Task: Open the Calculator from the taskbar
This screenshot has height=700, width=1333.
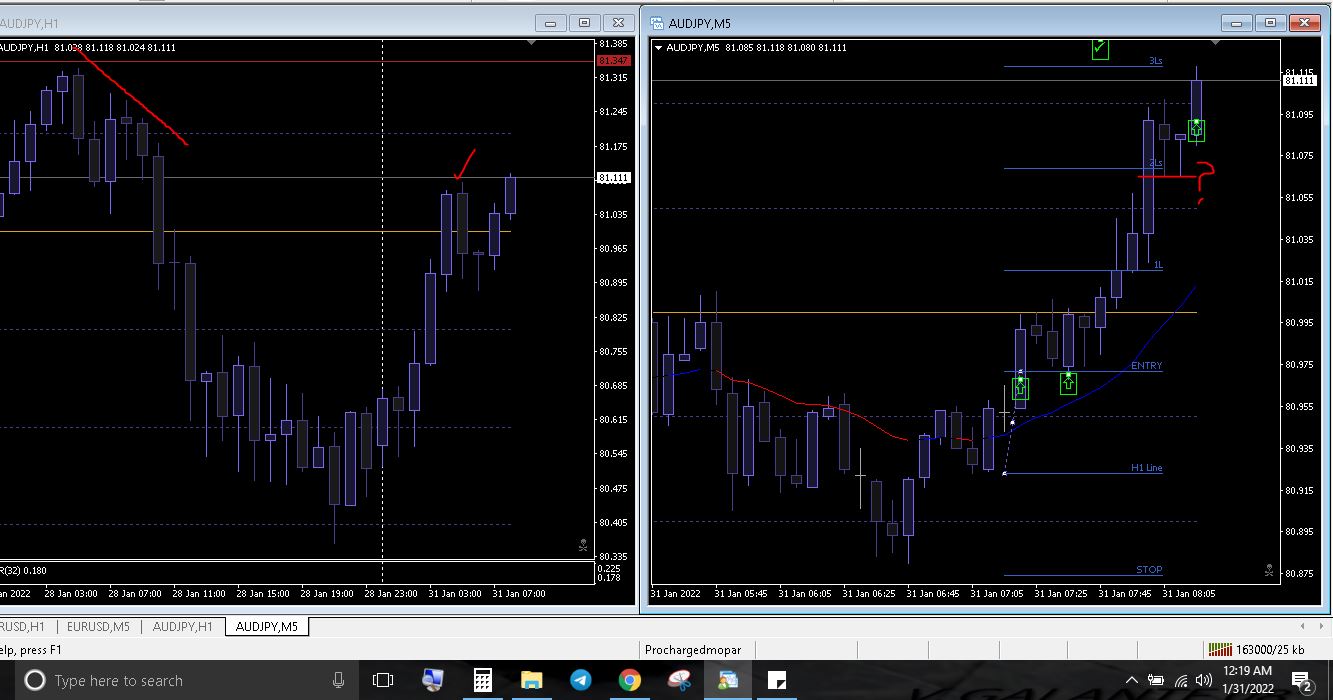Action: pos(482,680)
